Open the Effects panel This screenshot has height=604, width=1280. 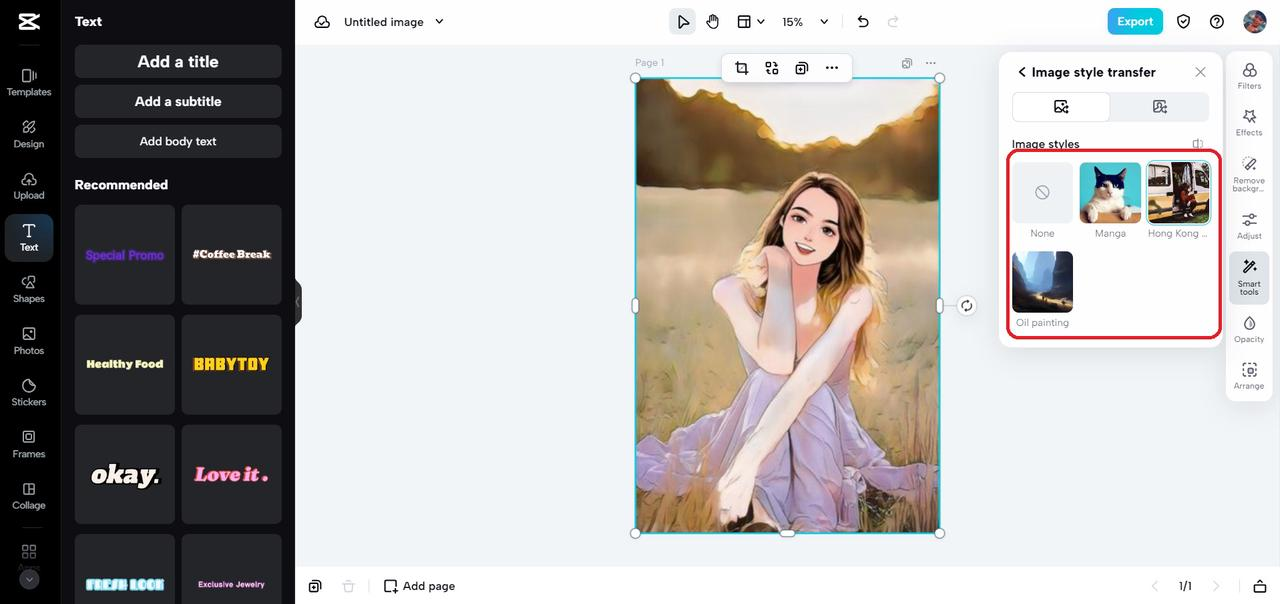point(1249,122)
